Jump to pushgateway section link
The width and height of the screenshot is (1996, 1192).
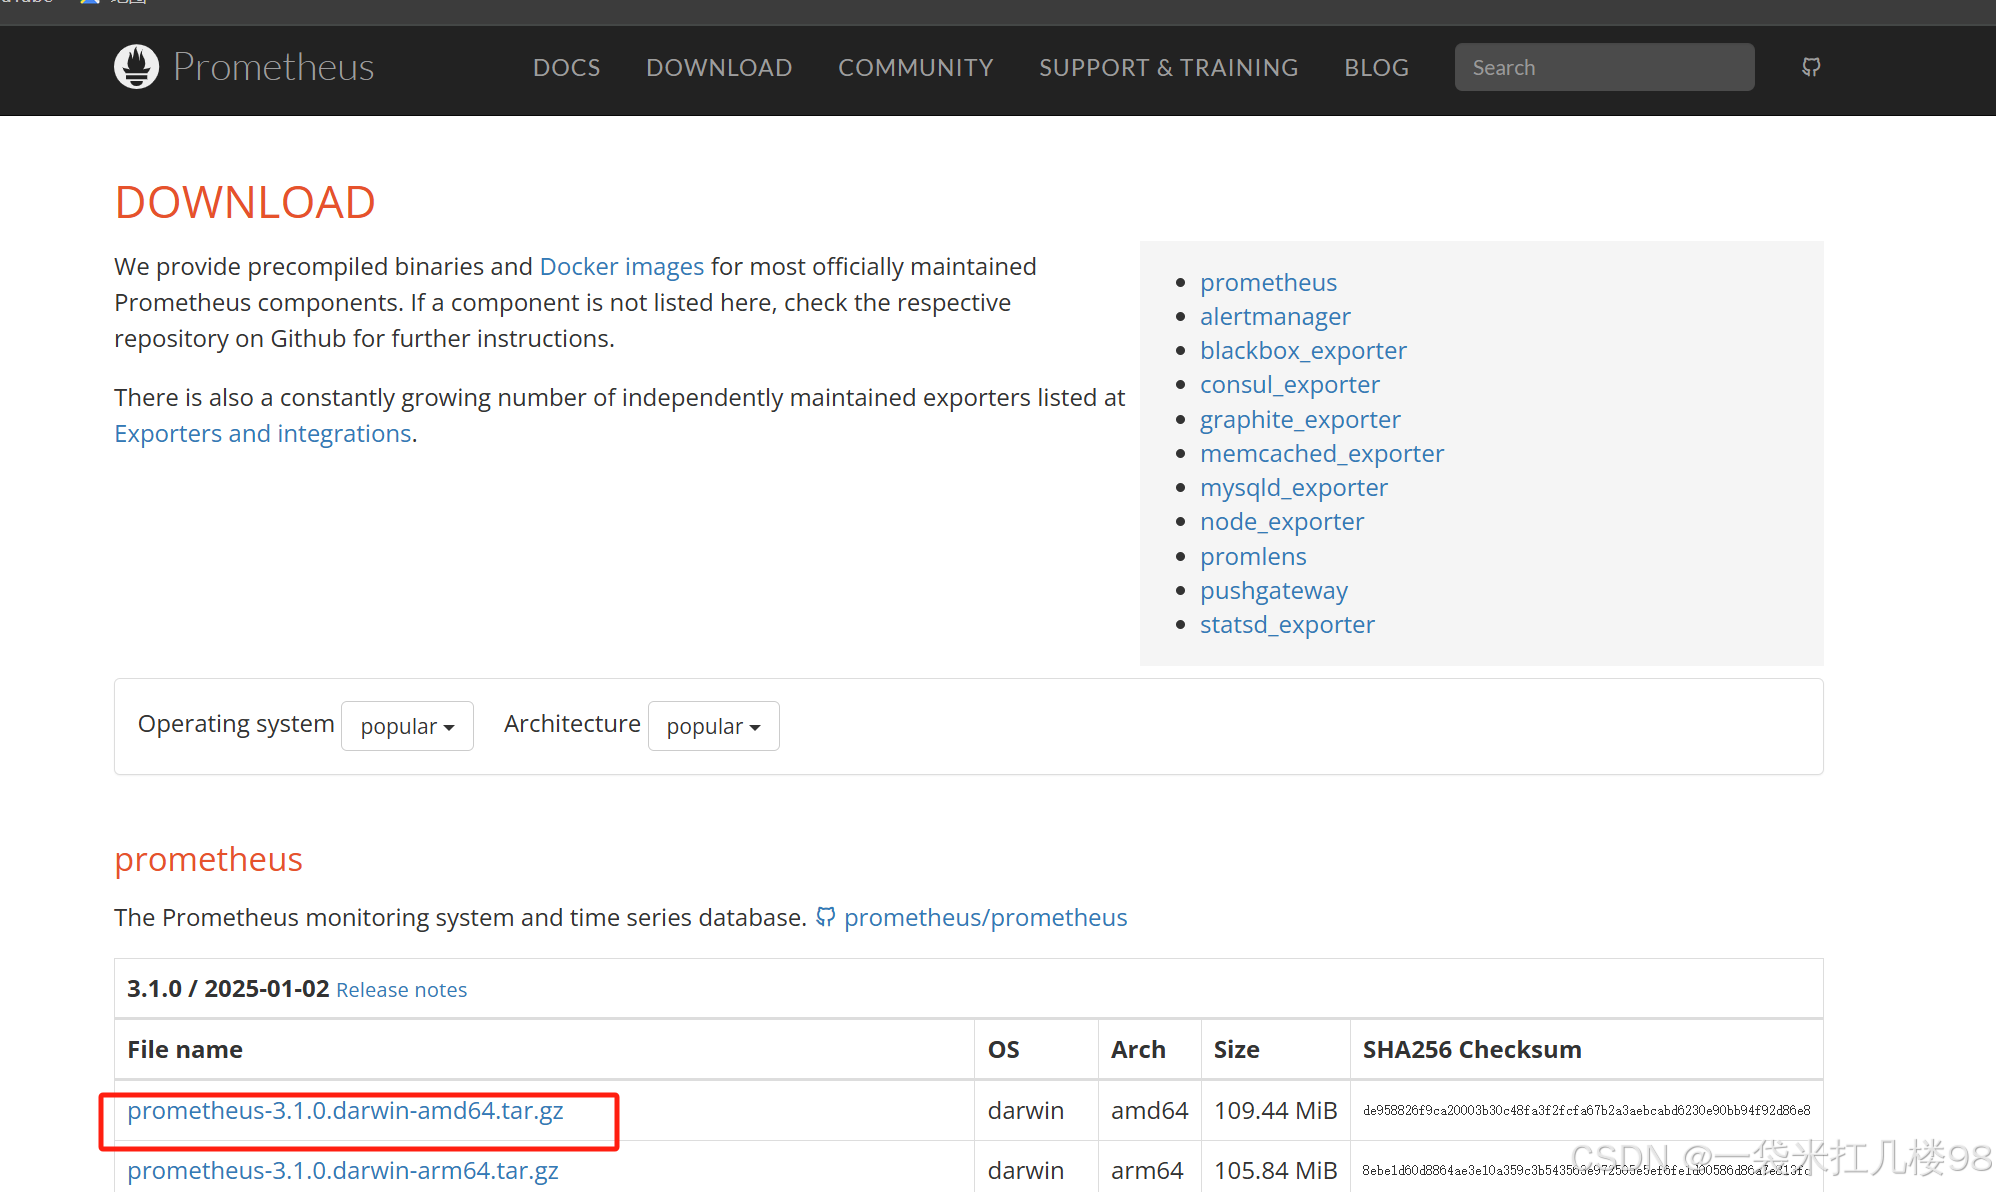pos(1274,591)
